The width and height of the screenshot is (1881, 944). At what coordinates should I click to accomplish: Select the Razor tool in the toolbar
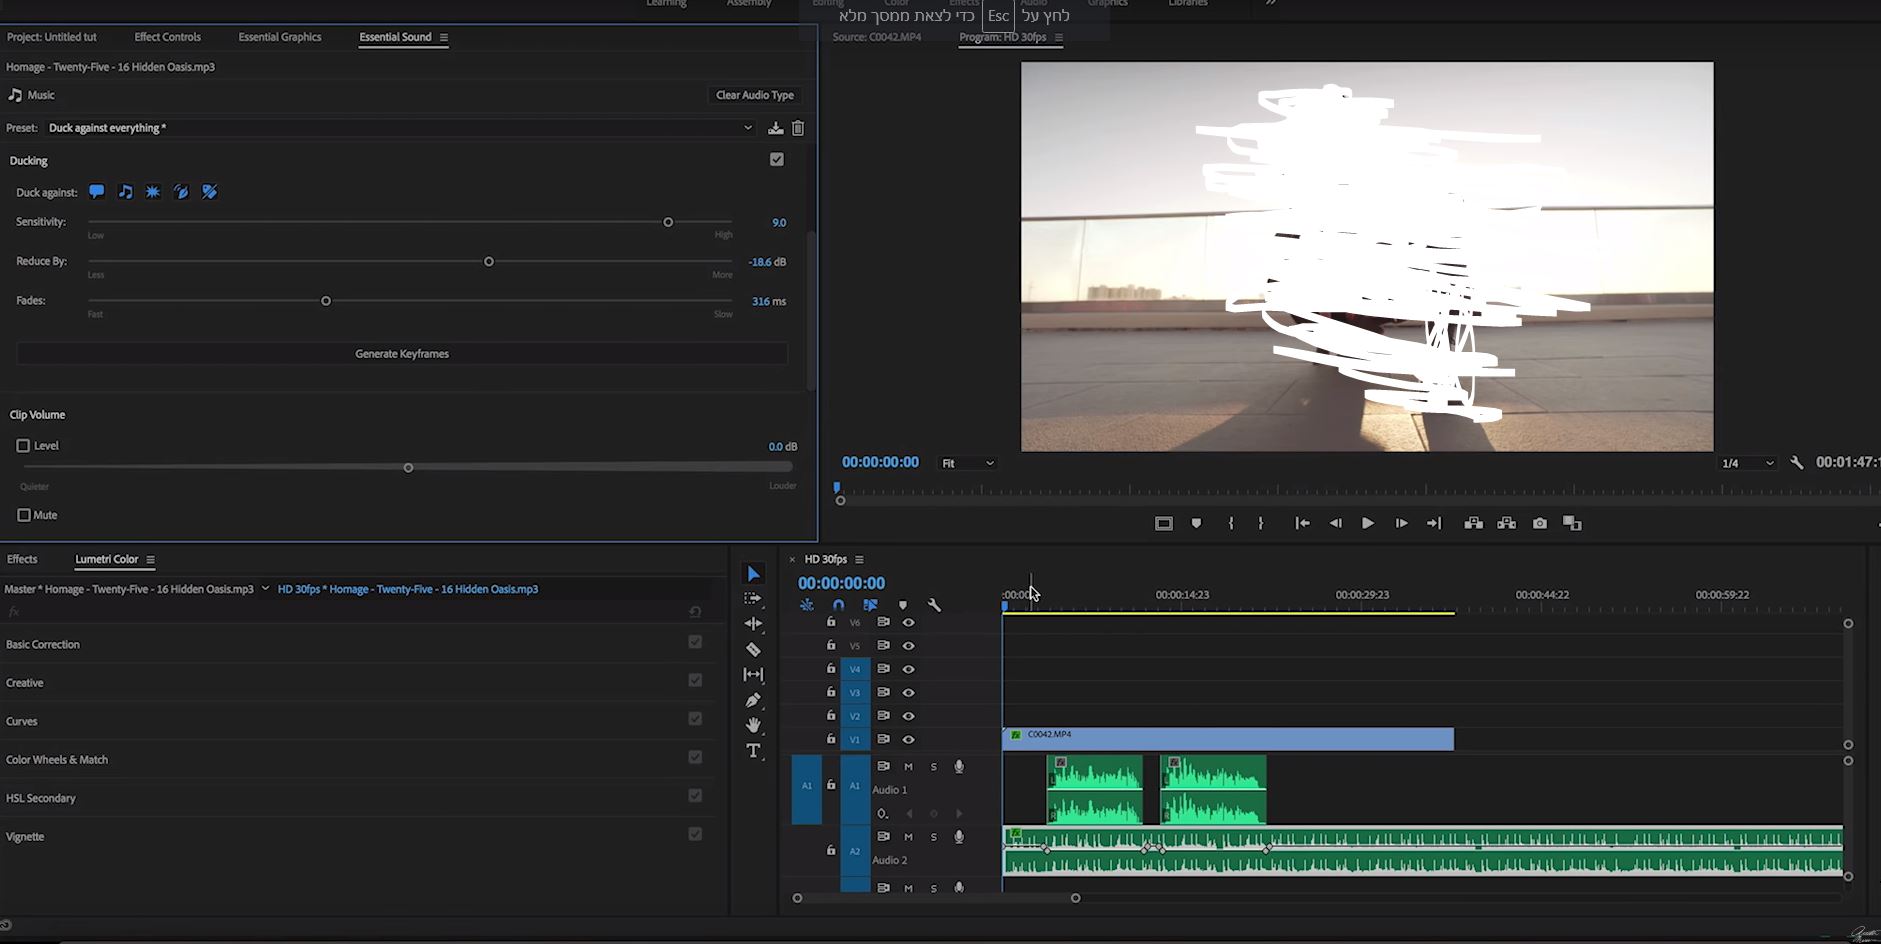point(753,650)
